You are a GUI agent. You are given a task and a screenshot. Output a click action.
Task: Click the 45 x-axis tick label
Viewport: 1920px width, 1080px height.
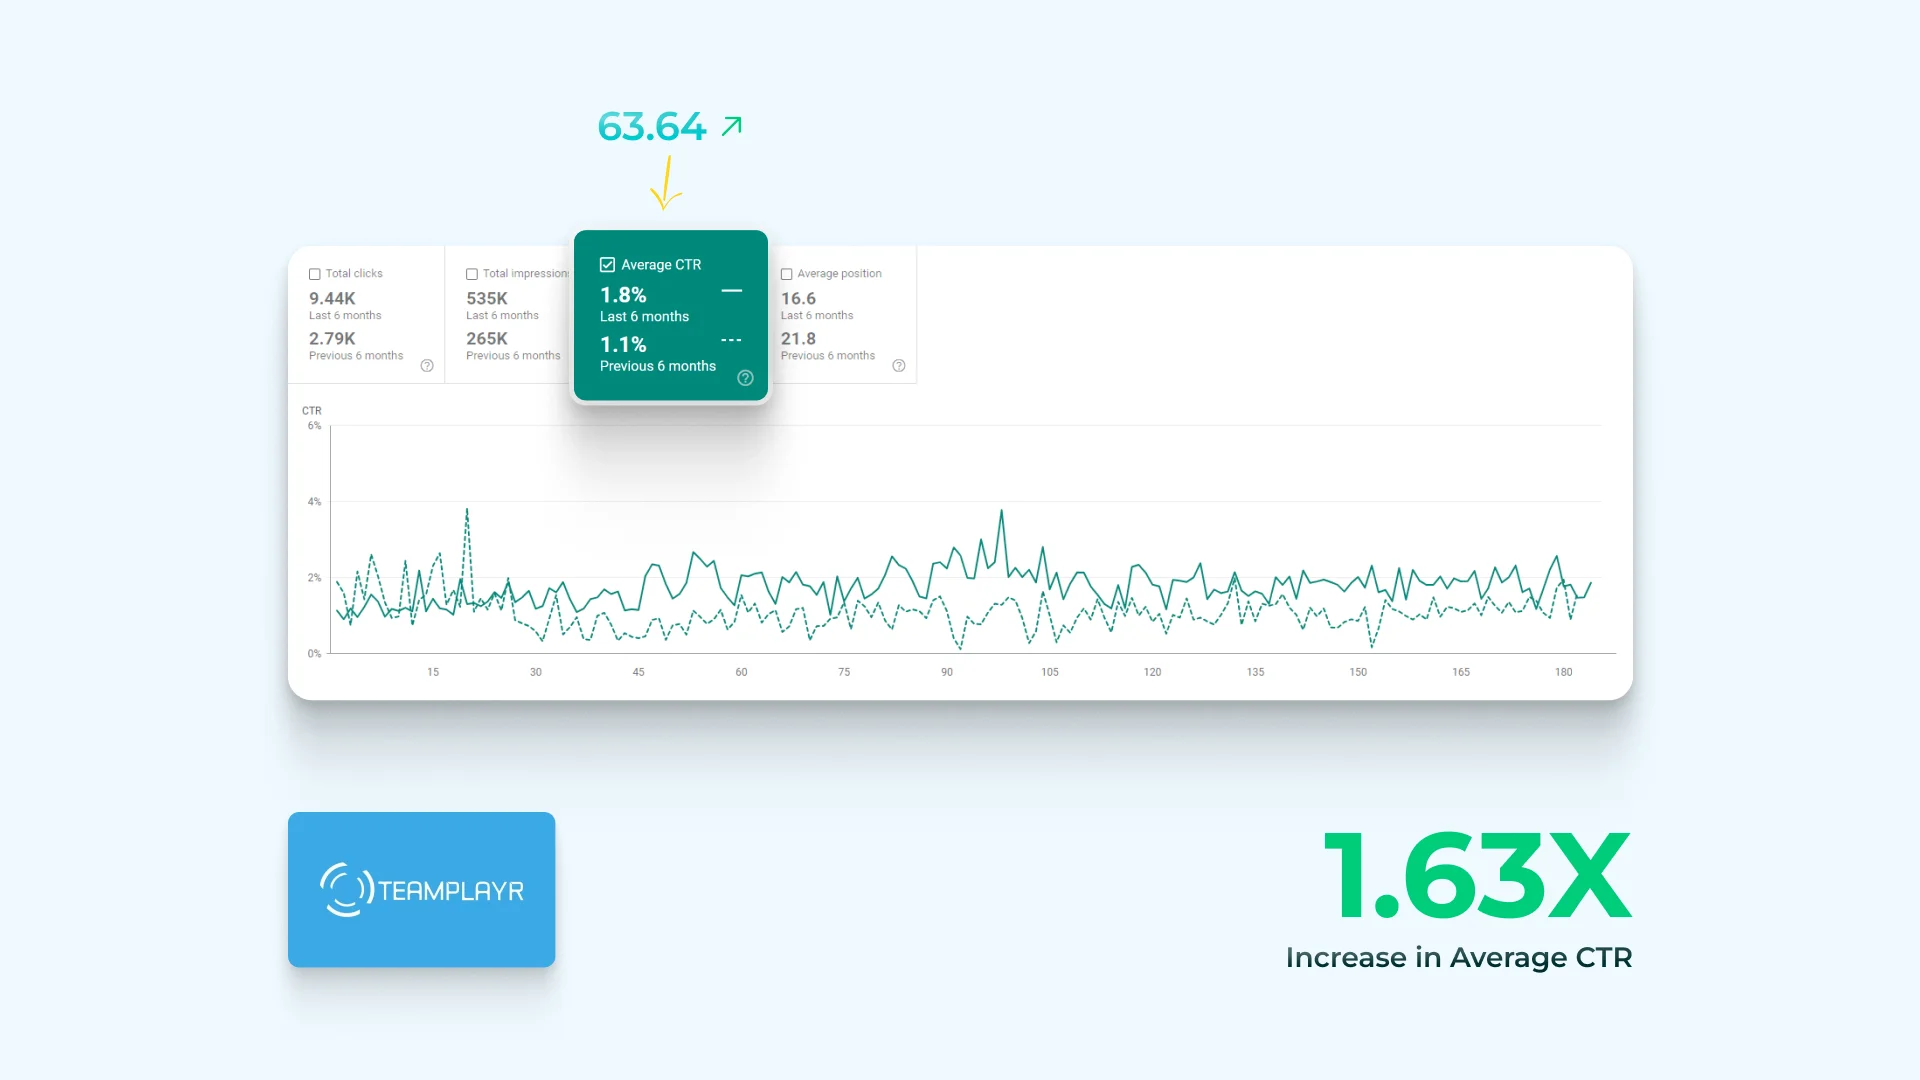click(638, 672)
